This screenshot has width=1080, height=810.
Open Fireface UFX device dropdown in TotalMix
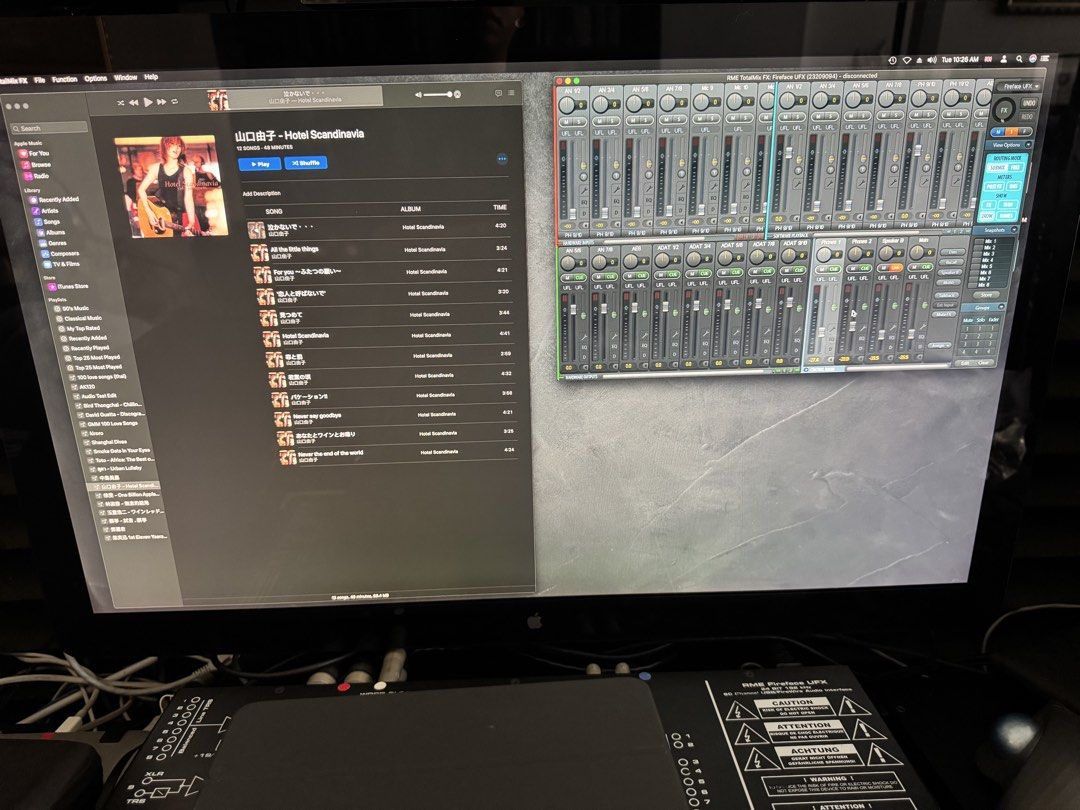(1018, 87)
